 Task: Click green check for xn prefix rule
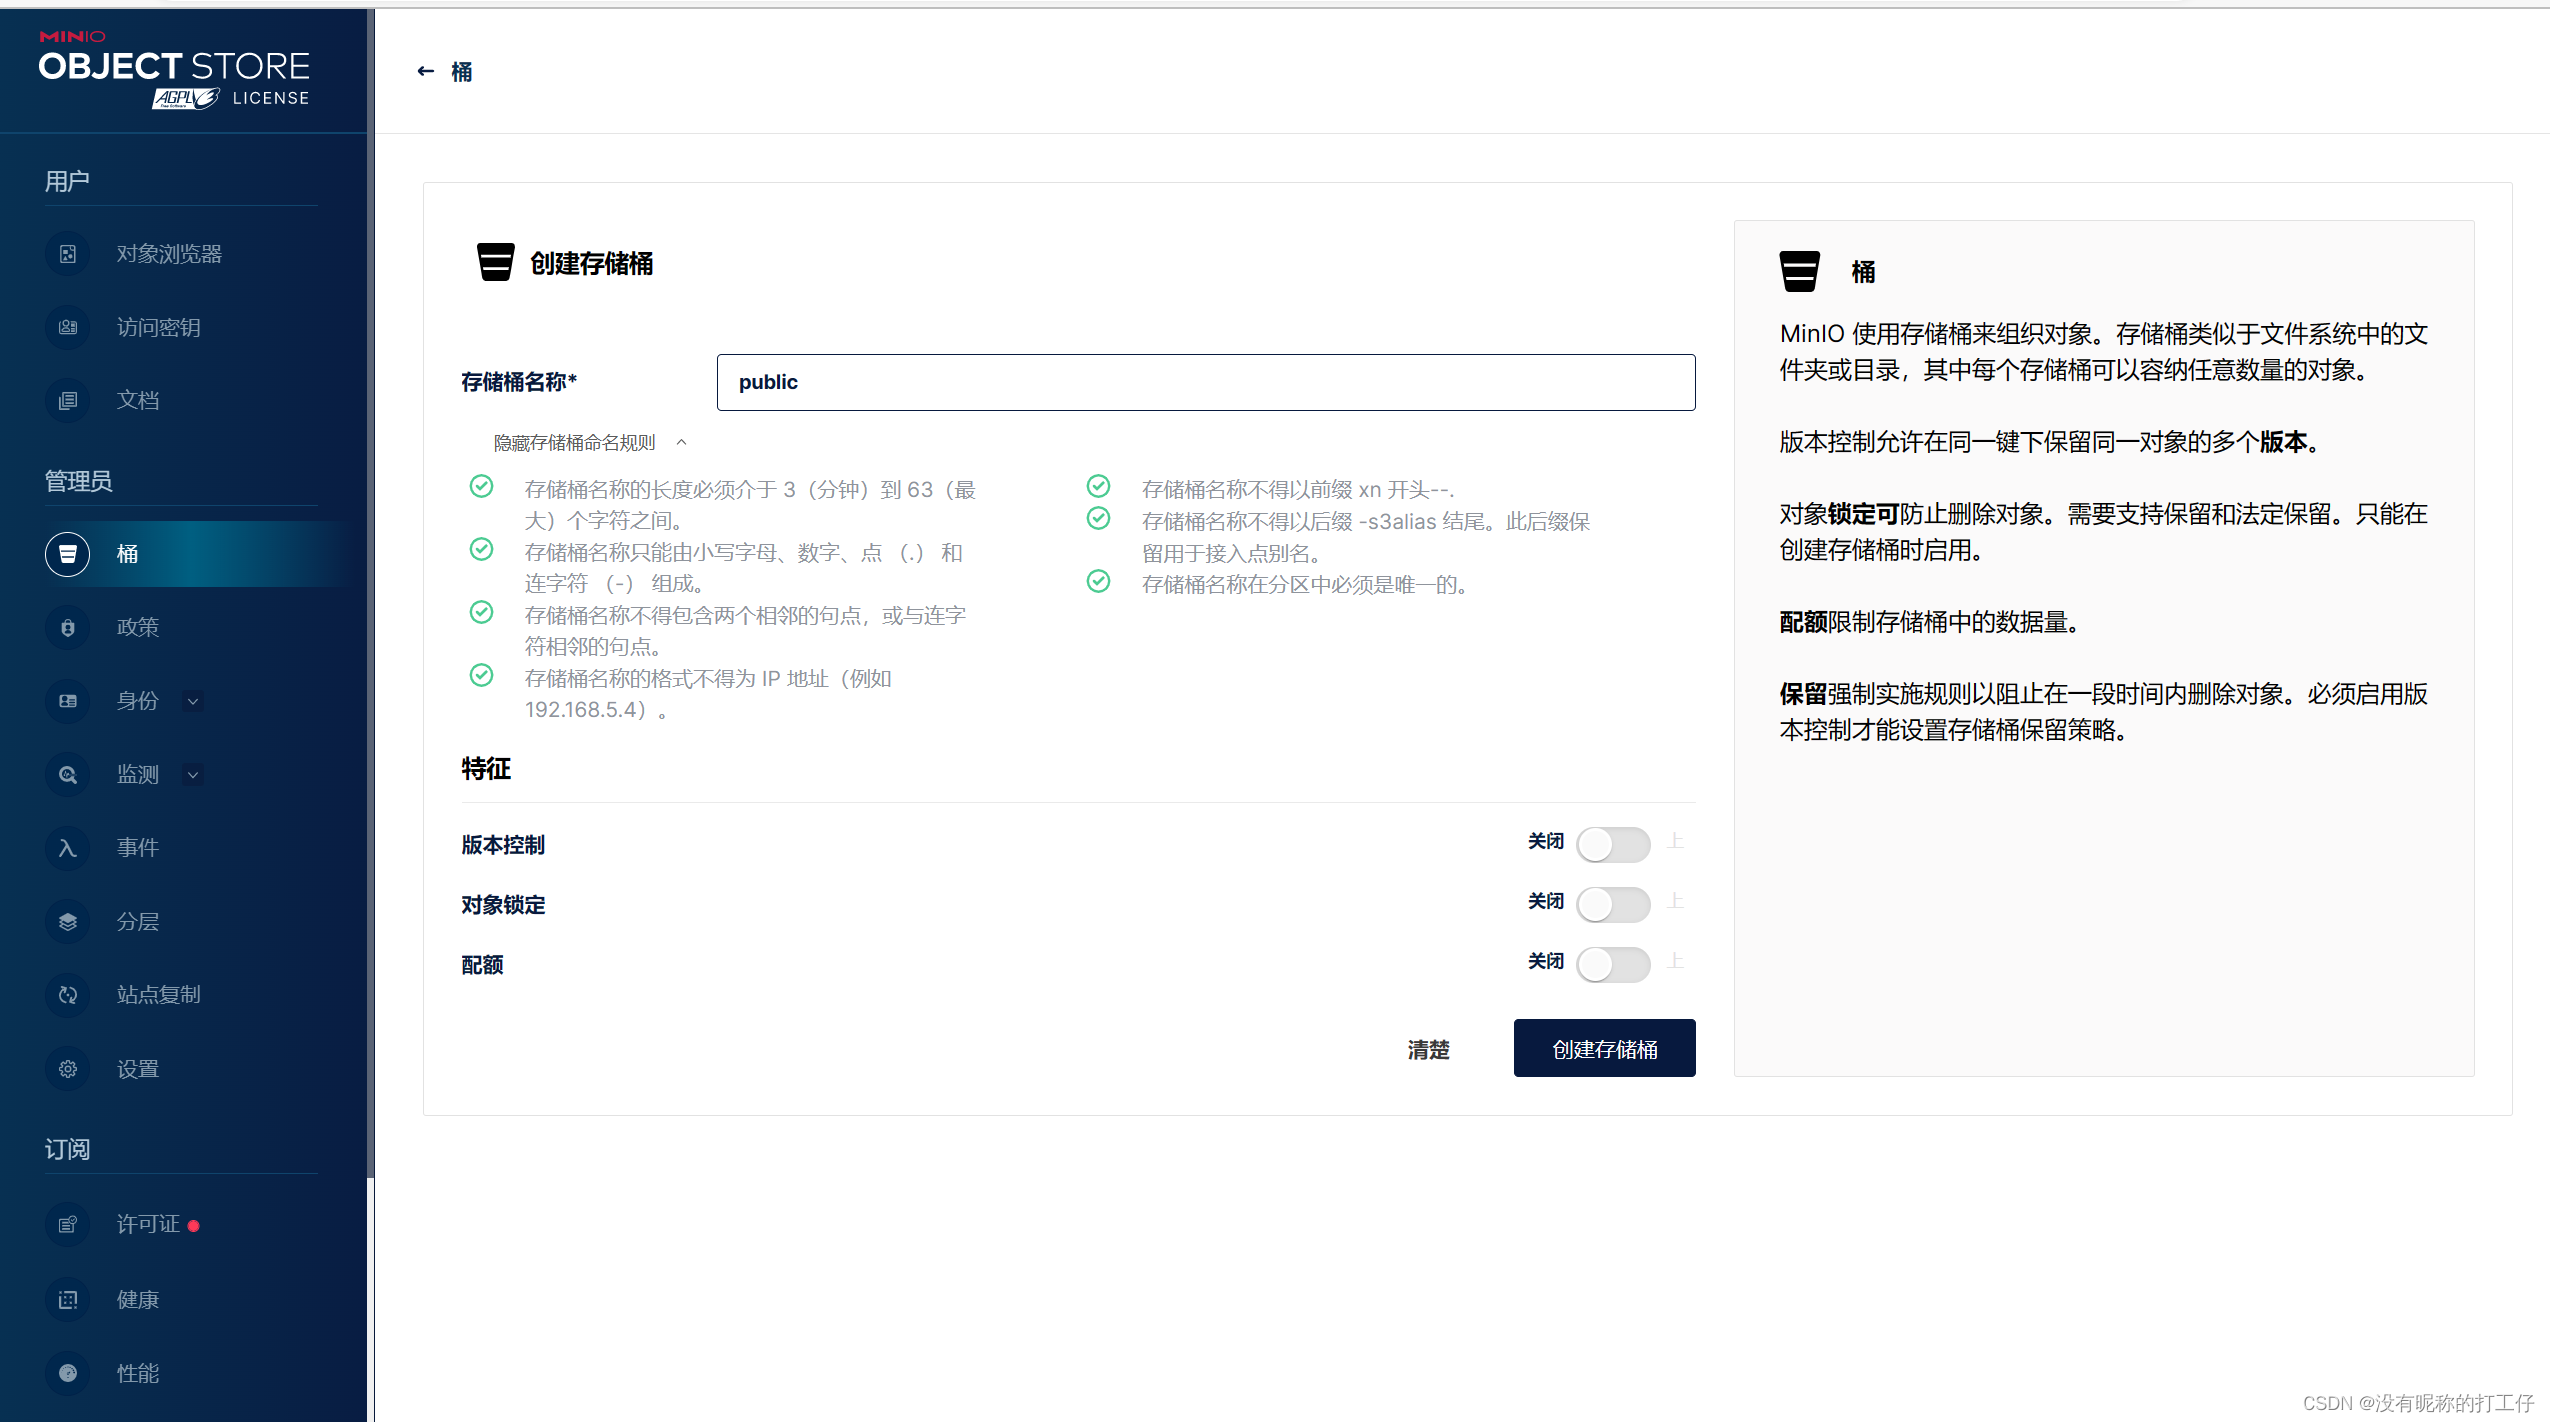tap(1099, 487)
